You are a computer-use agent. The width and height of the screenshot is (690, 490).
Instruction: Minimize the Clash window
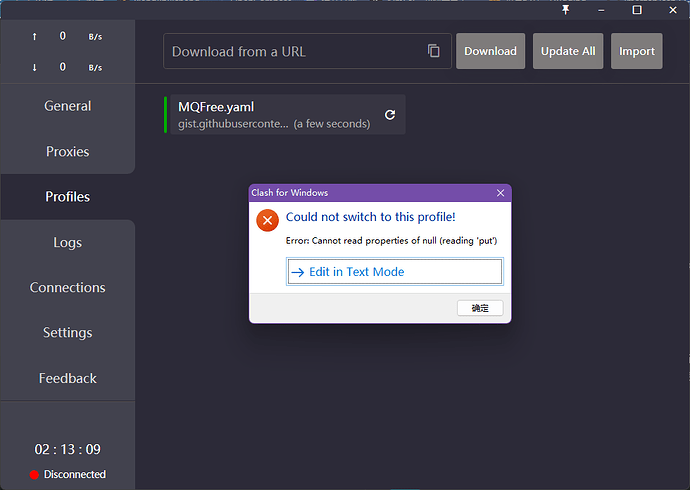click(x=601, y=10)
